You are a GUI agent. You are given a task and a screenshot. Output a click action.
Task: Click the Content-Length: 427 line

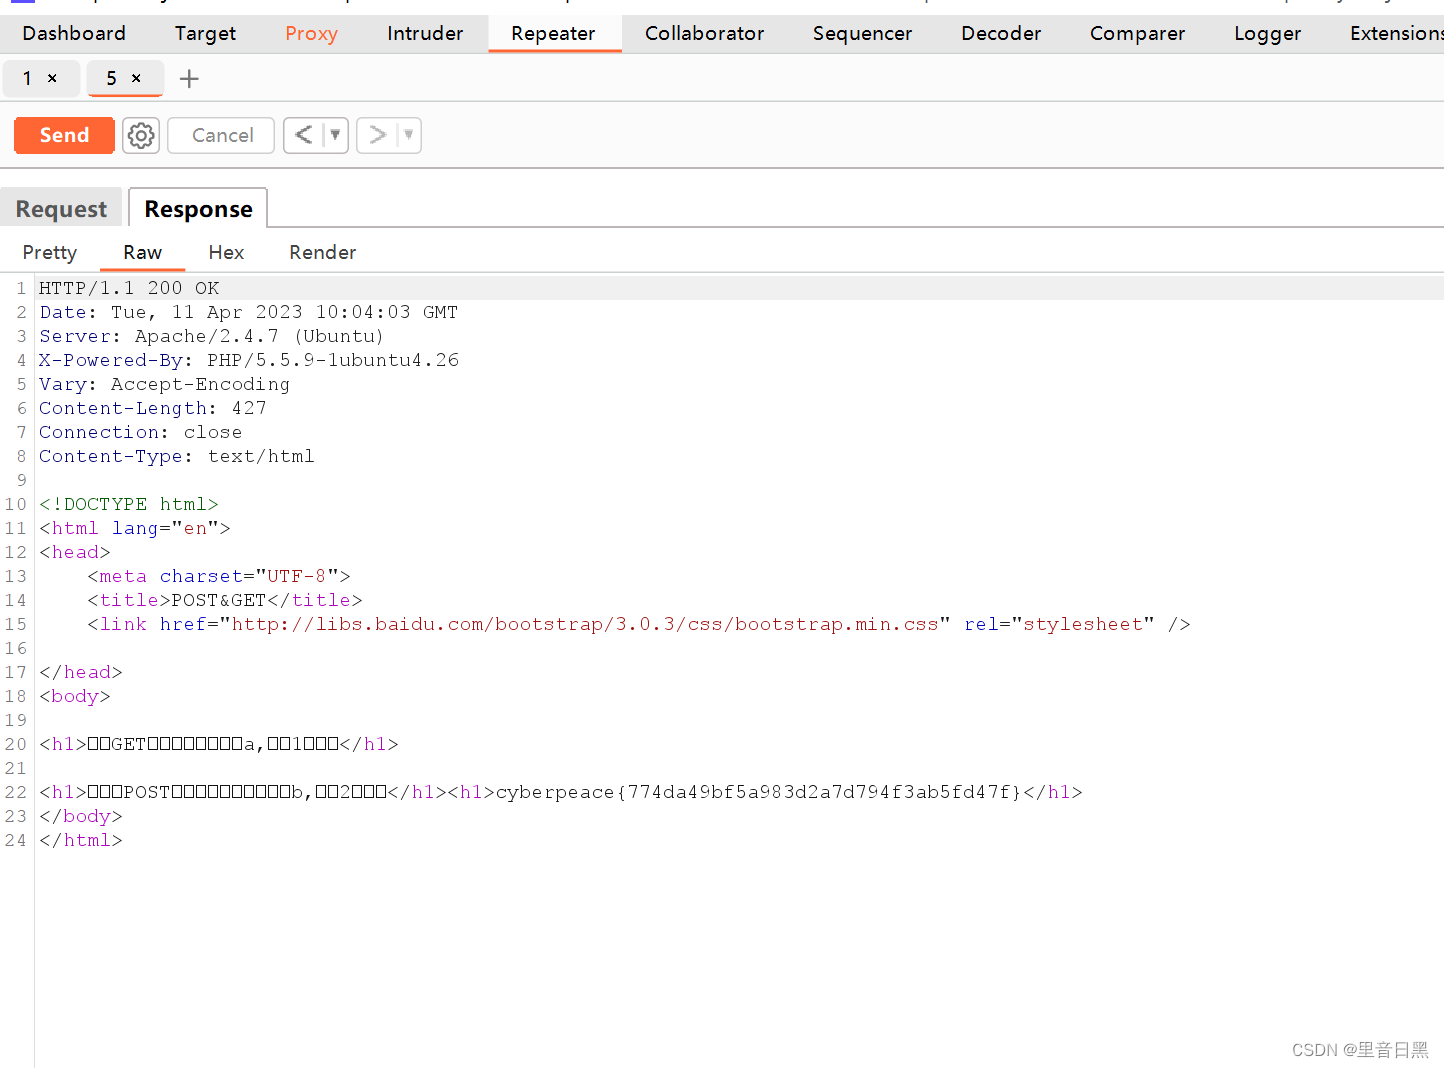click(153, 408)
